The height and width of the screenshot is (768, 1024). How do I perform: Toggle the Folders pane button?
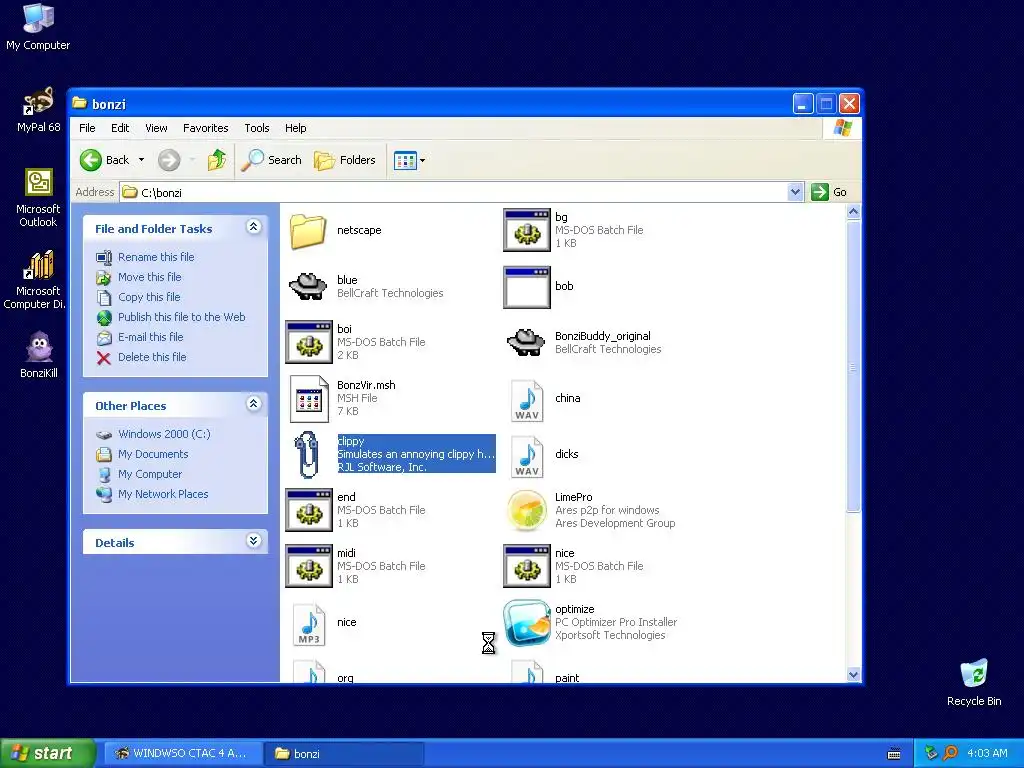pos(345,160)
